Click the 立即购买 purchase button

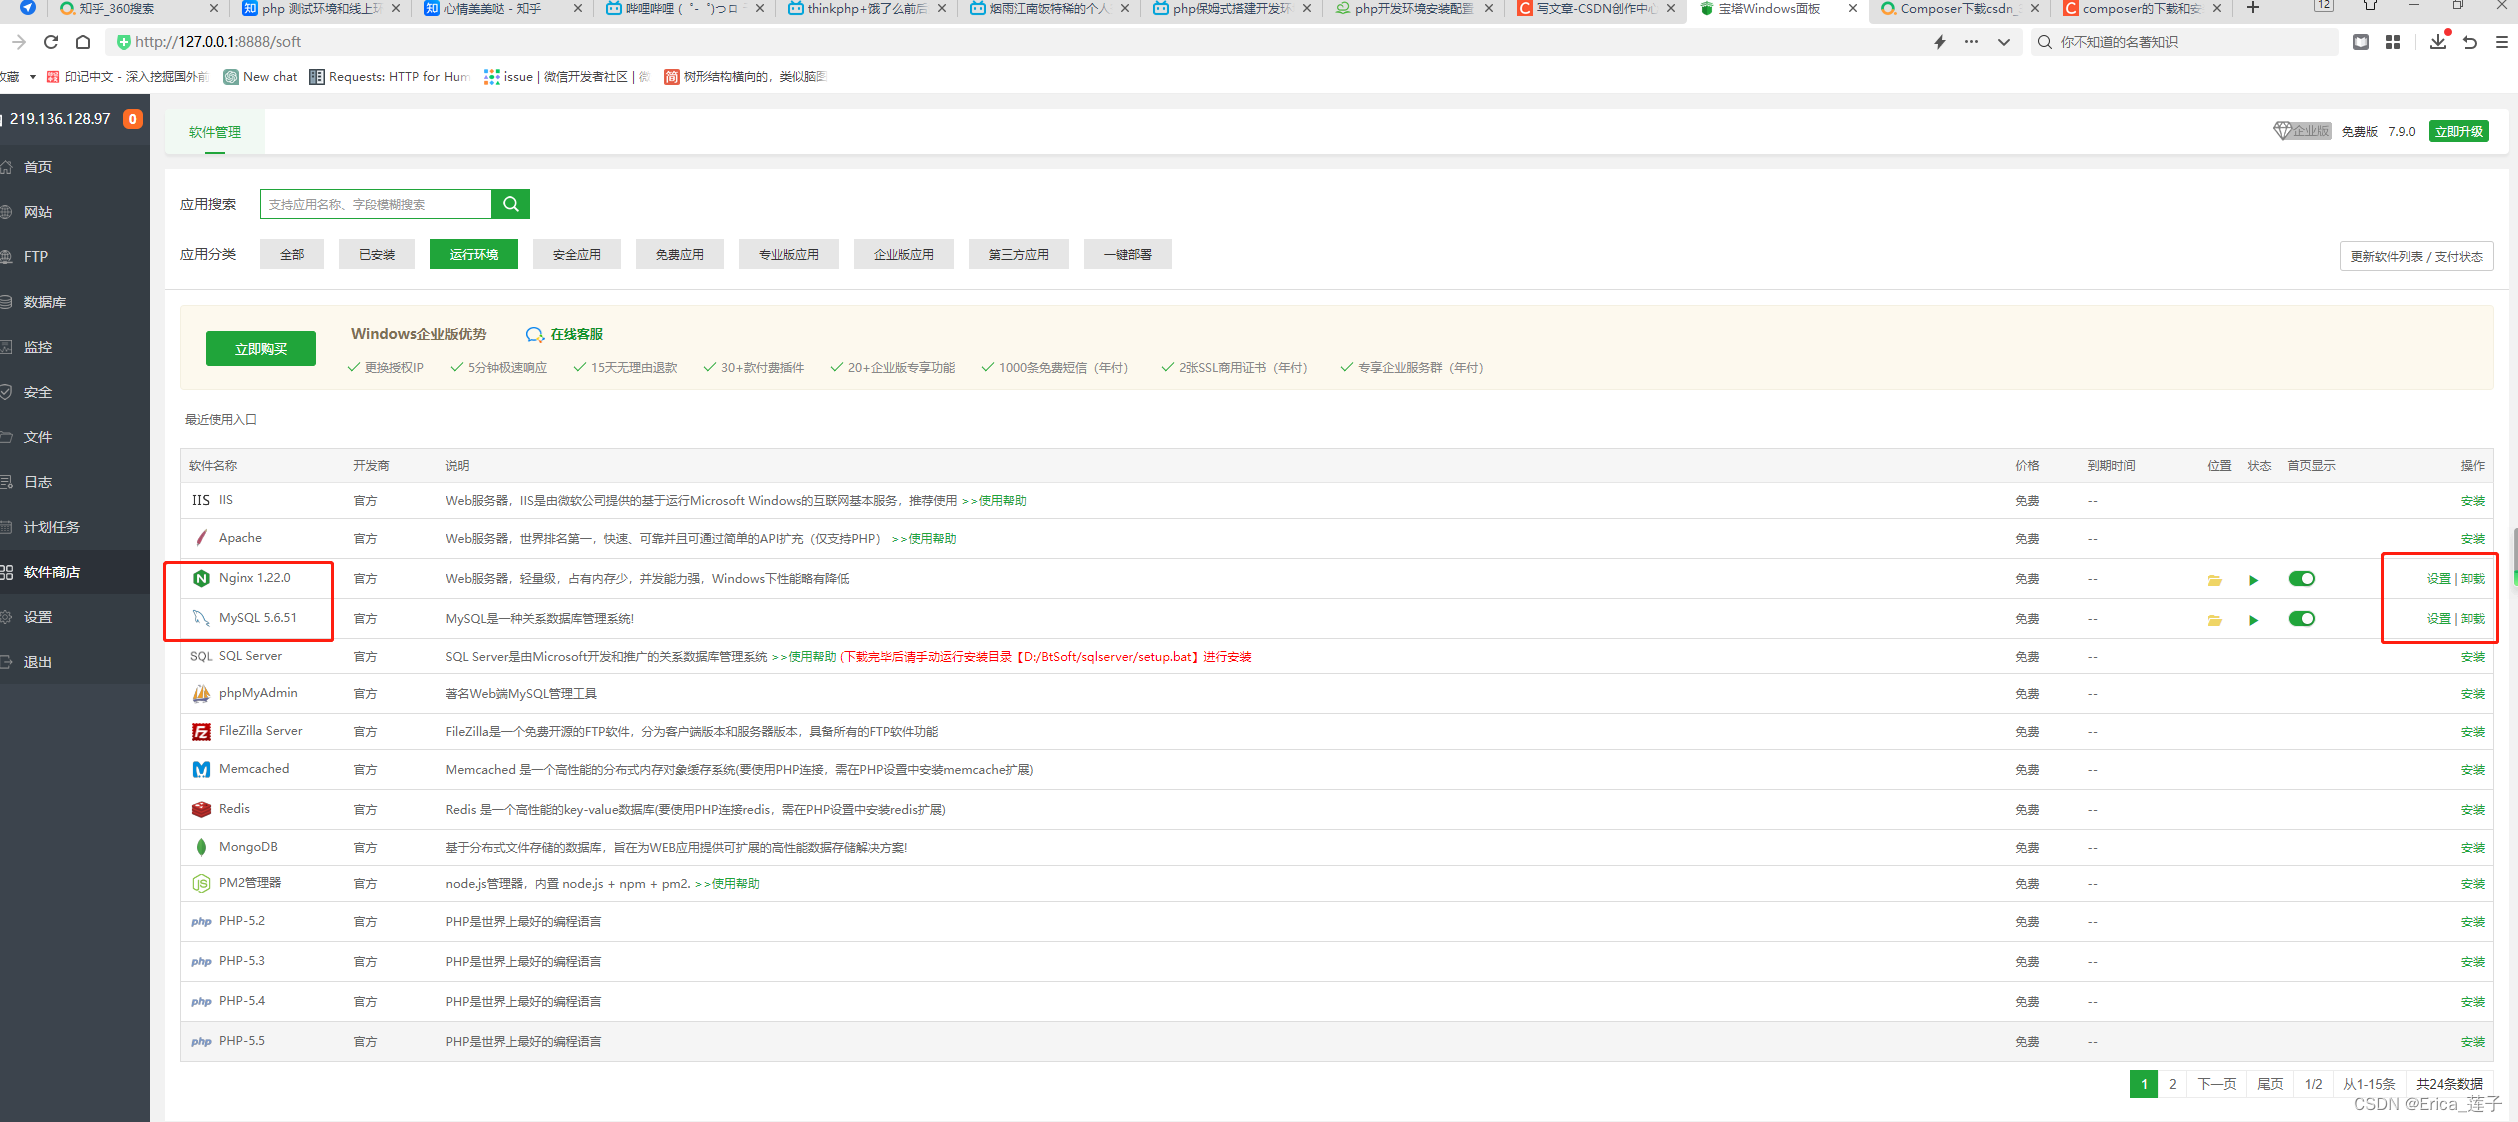(x=260, y=348)
